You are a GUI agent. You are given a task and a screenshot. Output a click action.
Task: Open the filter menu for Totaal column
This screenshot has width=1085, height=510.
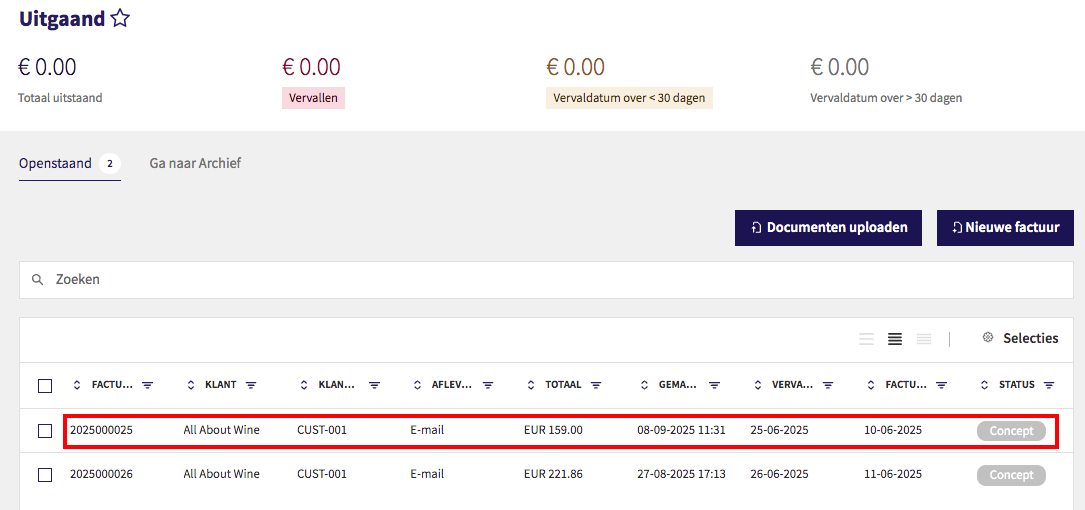[x=596, y=385]
